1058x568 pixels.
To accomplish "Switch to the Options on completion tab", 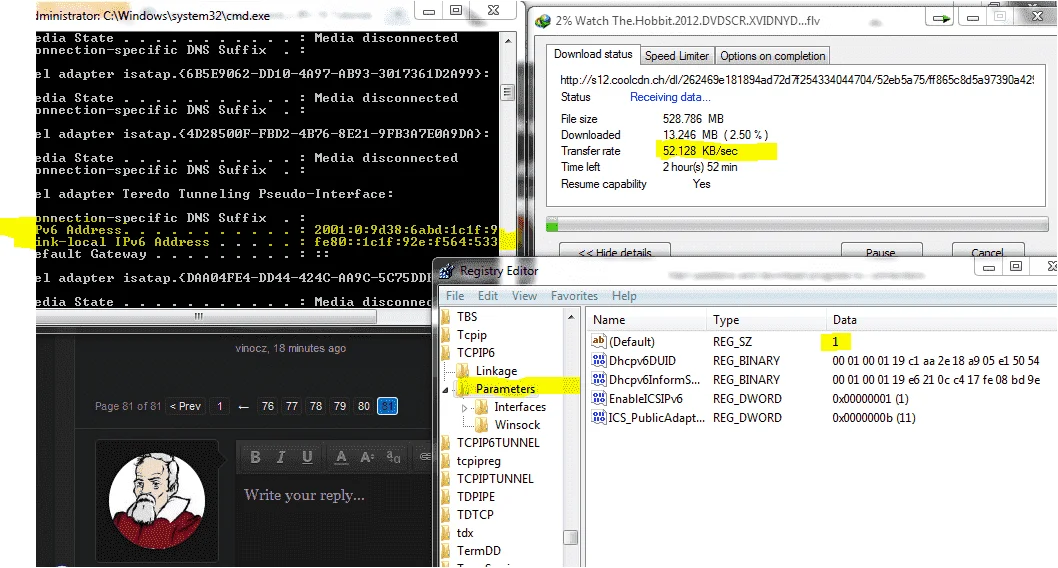I will tap(773, 55).
